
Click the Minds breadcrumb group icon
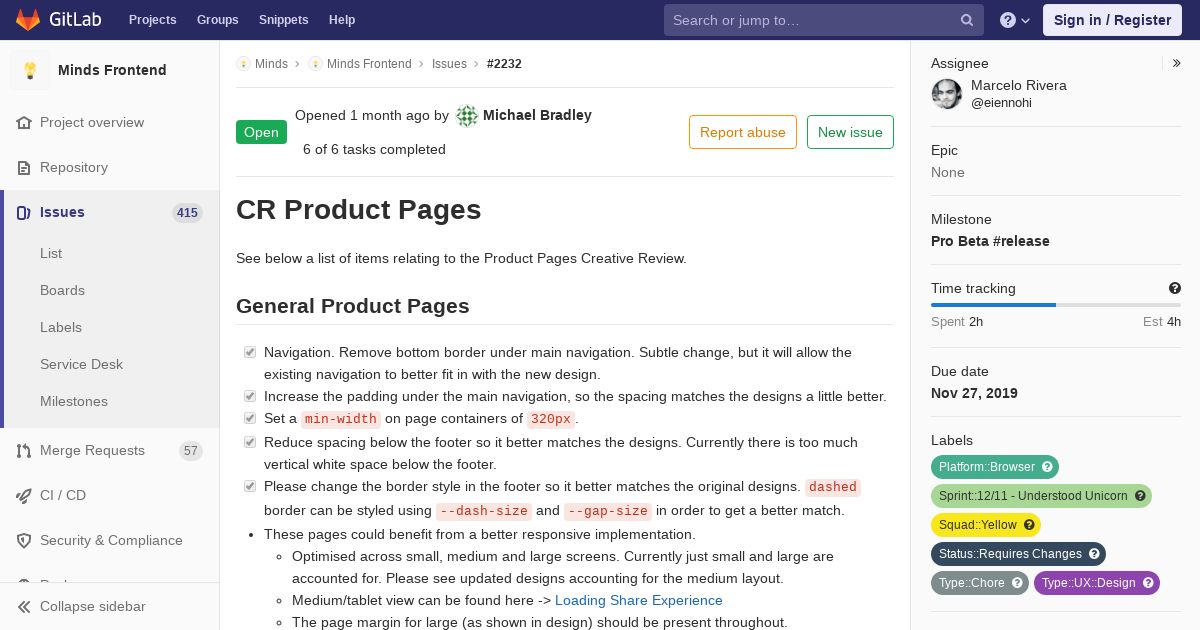[x=243, y=63]
